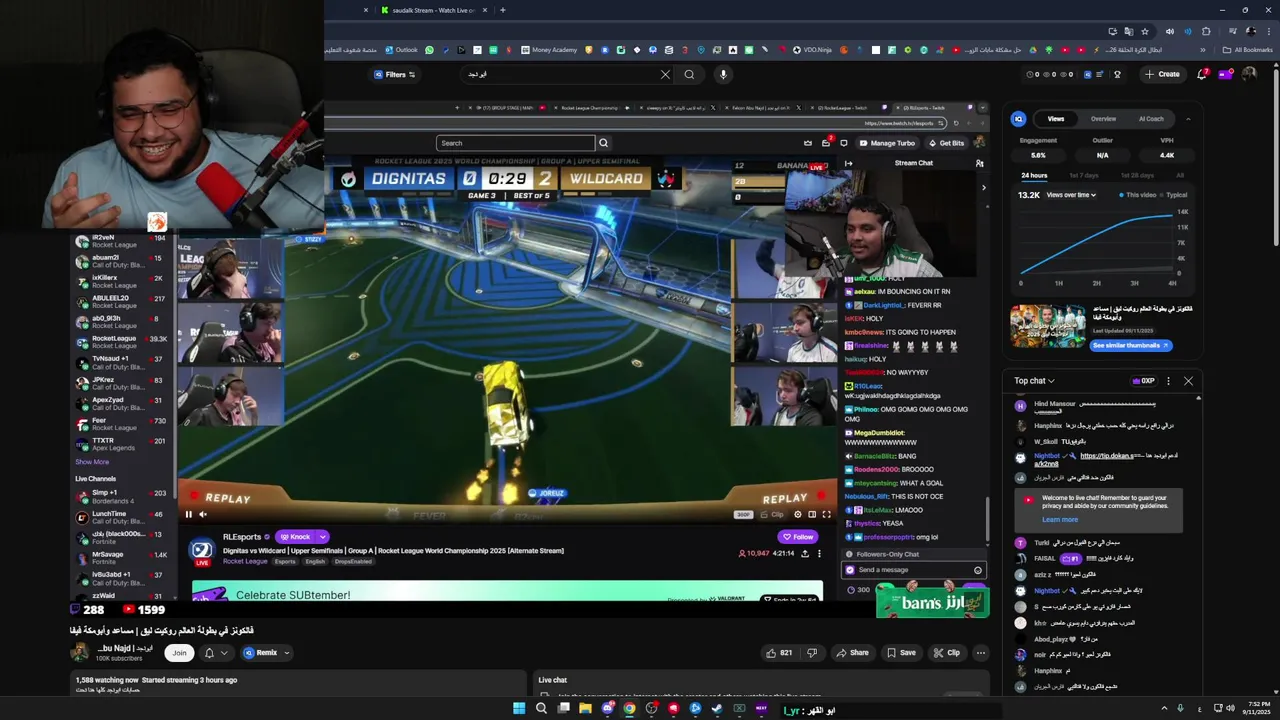1280x720 pixels.
Task: Open live chat options three-dot menu
Action: (1168, 381)
